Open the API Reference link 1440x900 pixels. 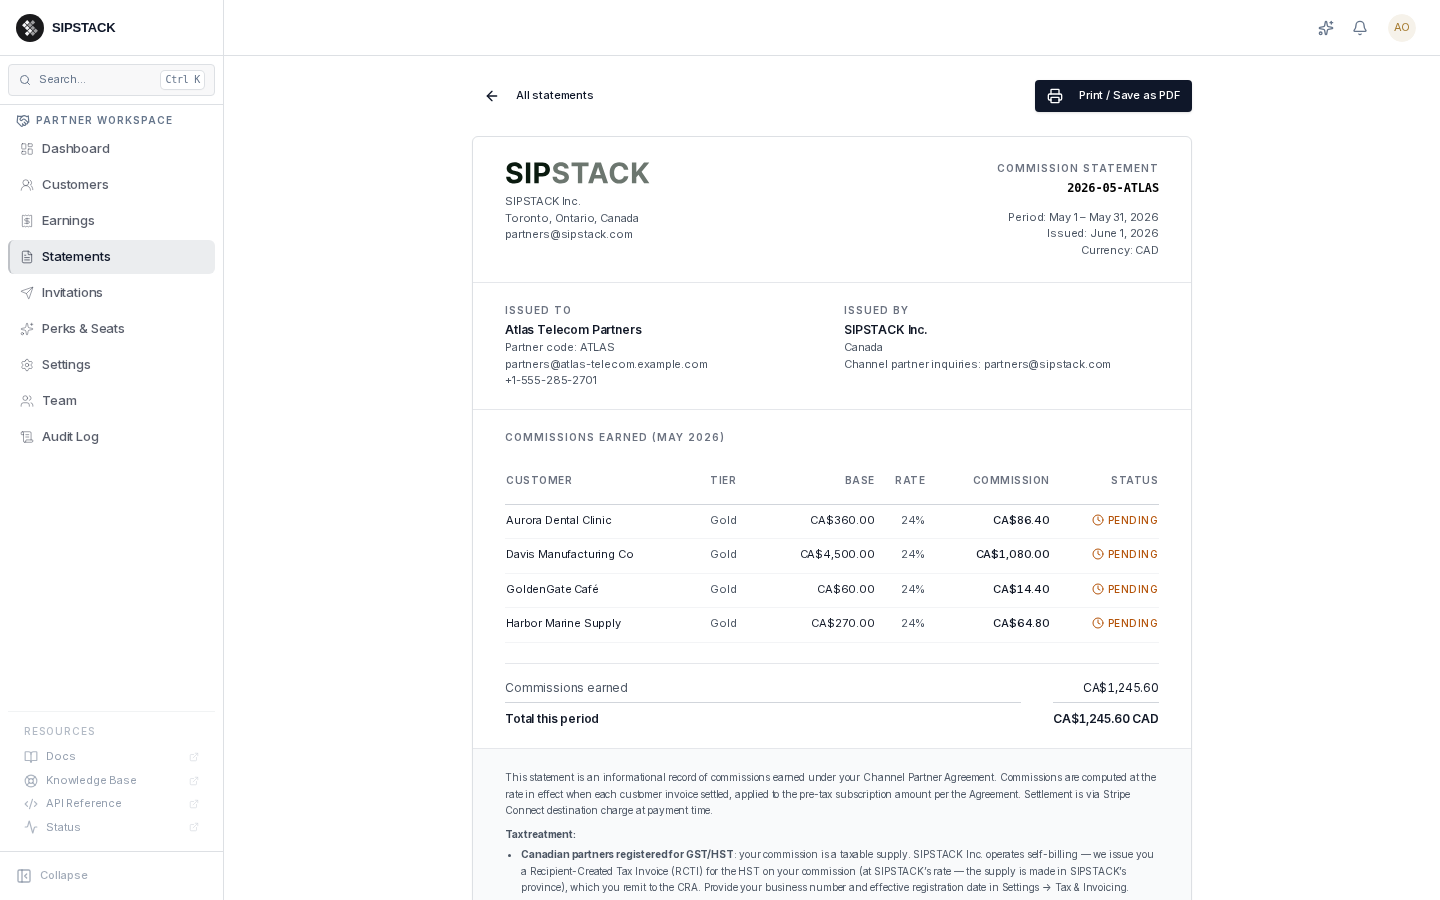111,804
